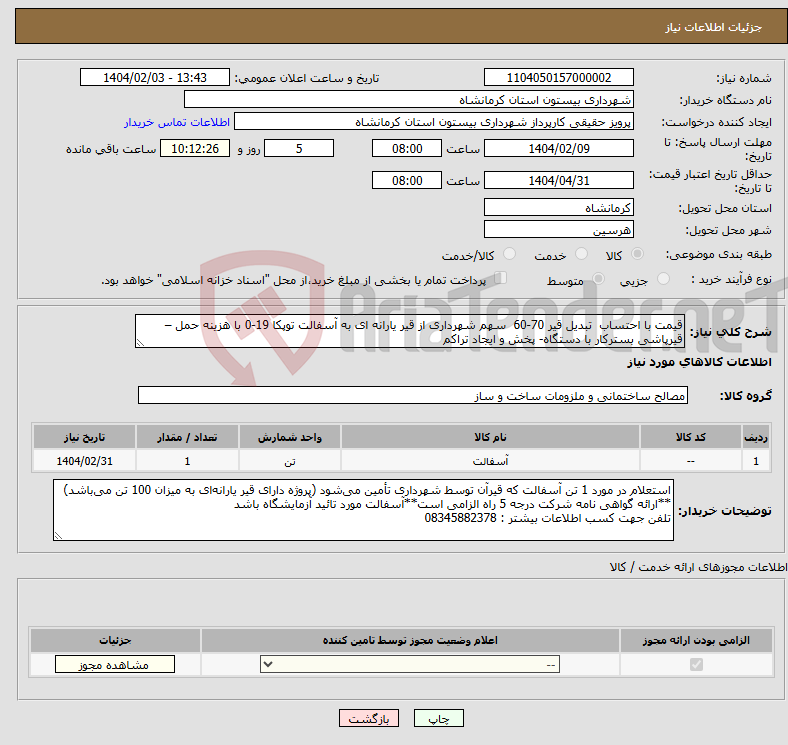Click the price validity time 08:00 field
Image resolution: width=788 pixels, height=745 pixels.
click(x=407, y=180)
